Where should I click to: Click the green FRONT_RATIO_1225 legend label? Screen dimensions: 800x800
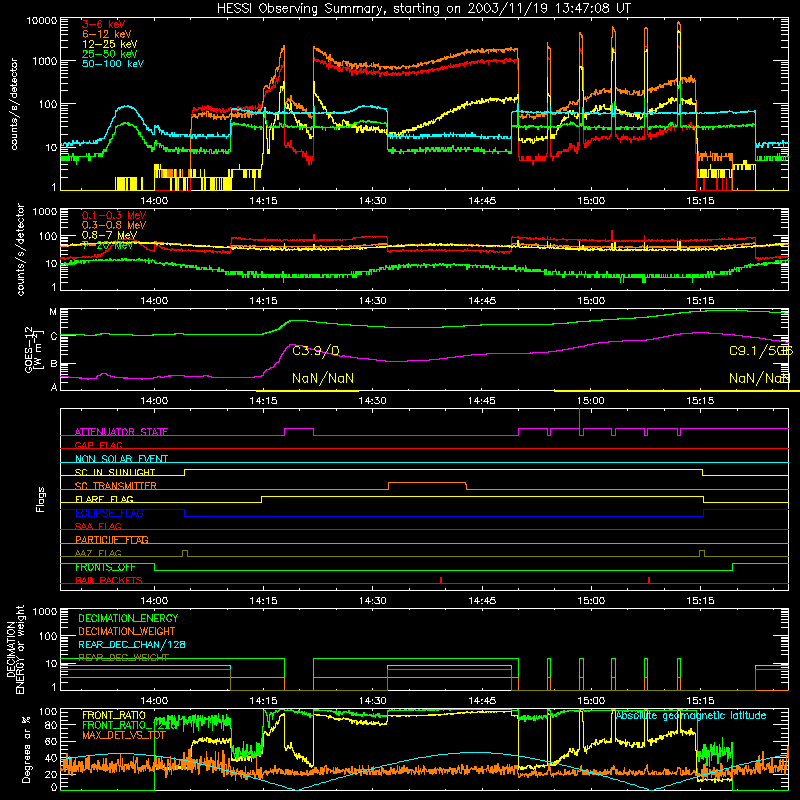pyautogui.click(x=130, y=725)
